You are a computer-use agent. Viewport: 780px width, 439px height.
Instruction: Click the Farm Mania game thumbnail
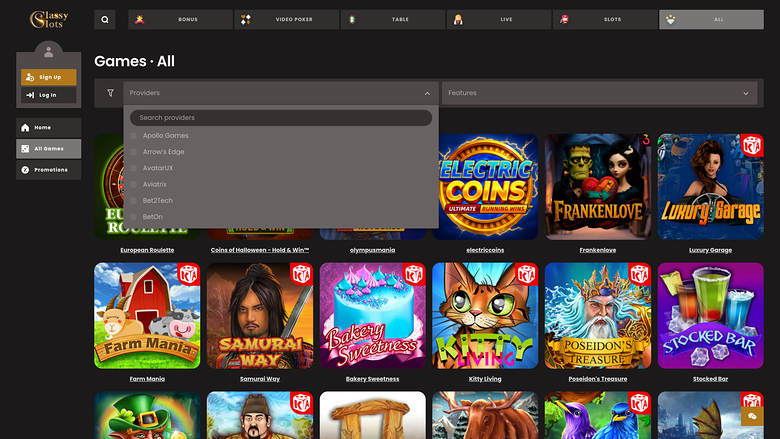(x=147, y=316)
